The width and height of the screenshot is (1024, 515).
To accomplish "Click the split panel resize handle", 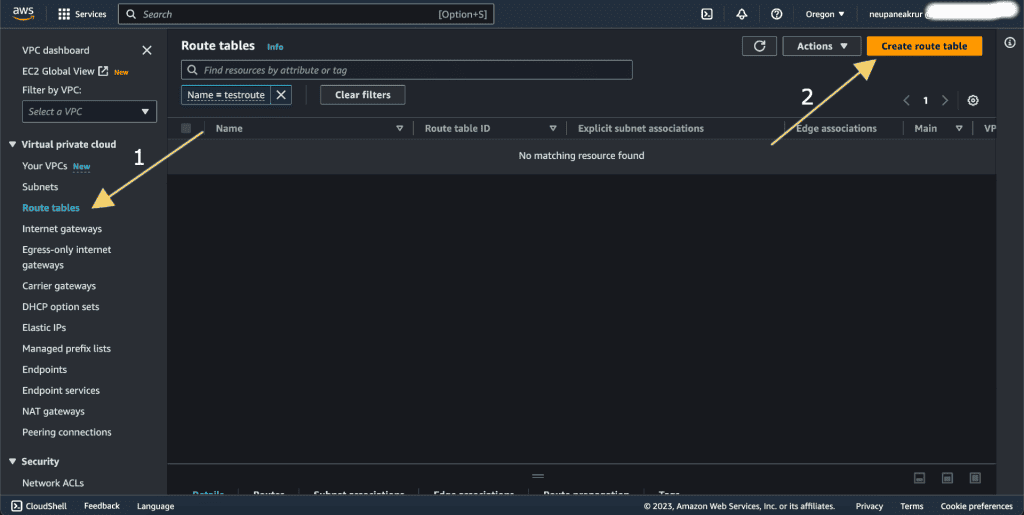I will tap(537, 476).
